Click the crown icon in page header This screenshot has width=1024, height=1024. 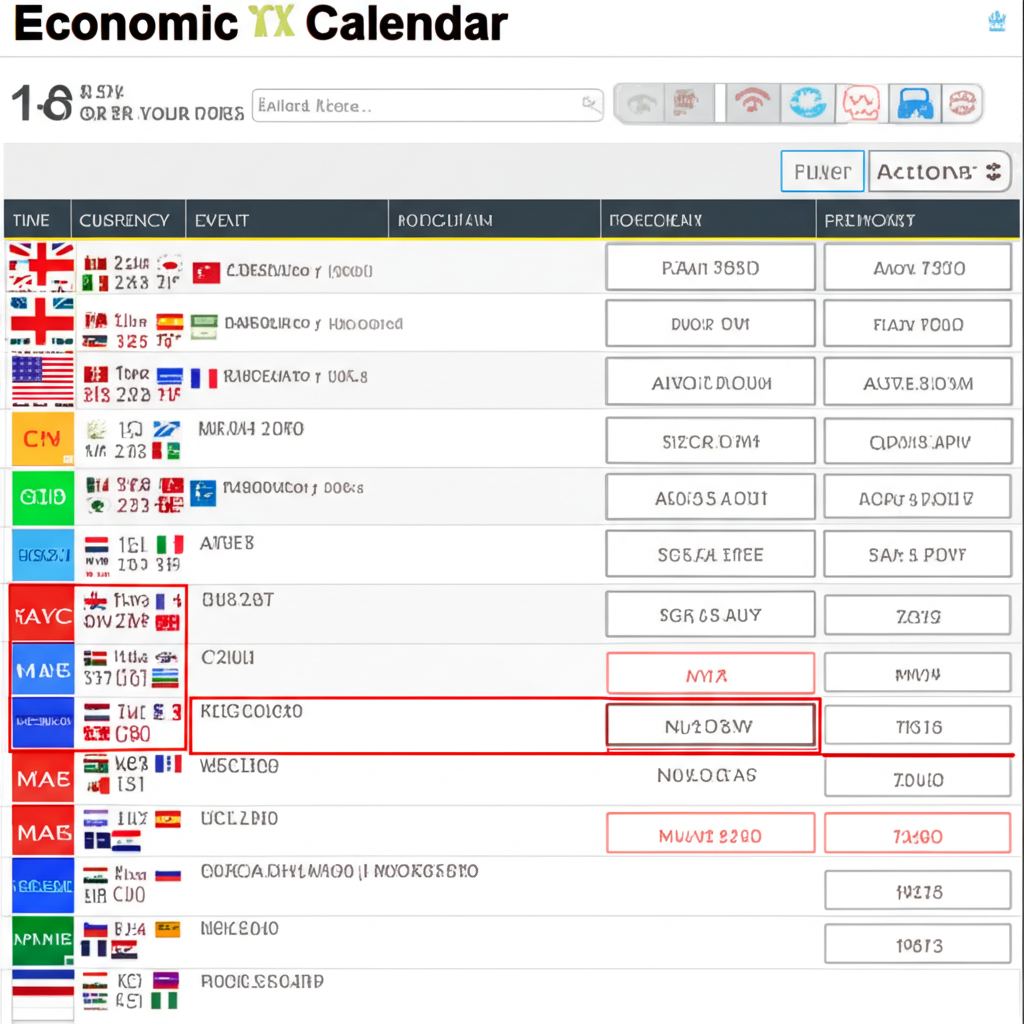(997, 22)
